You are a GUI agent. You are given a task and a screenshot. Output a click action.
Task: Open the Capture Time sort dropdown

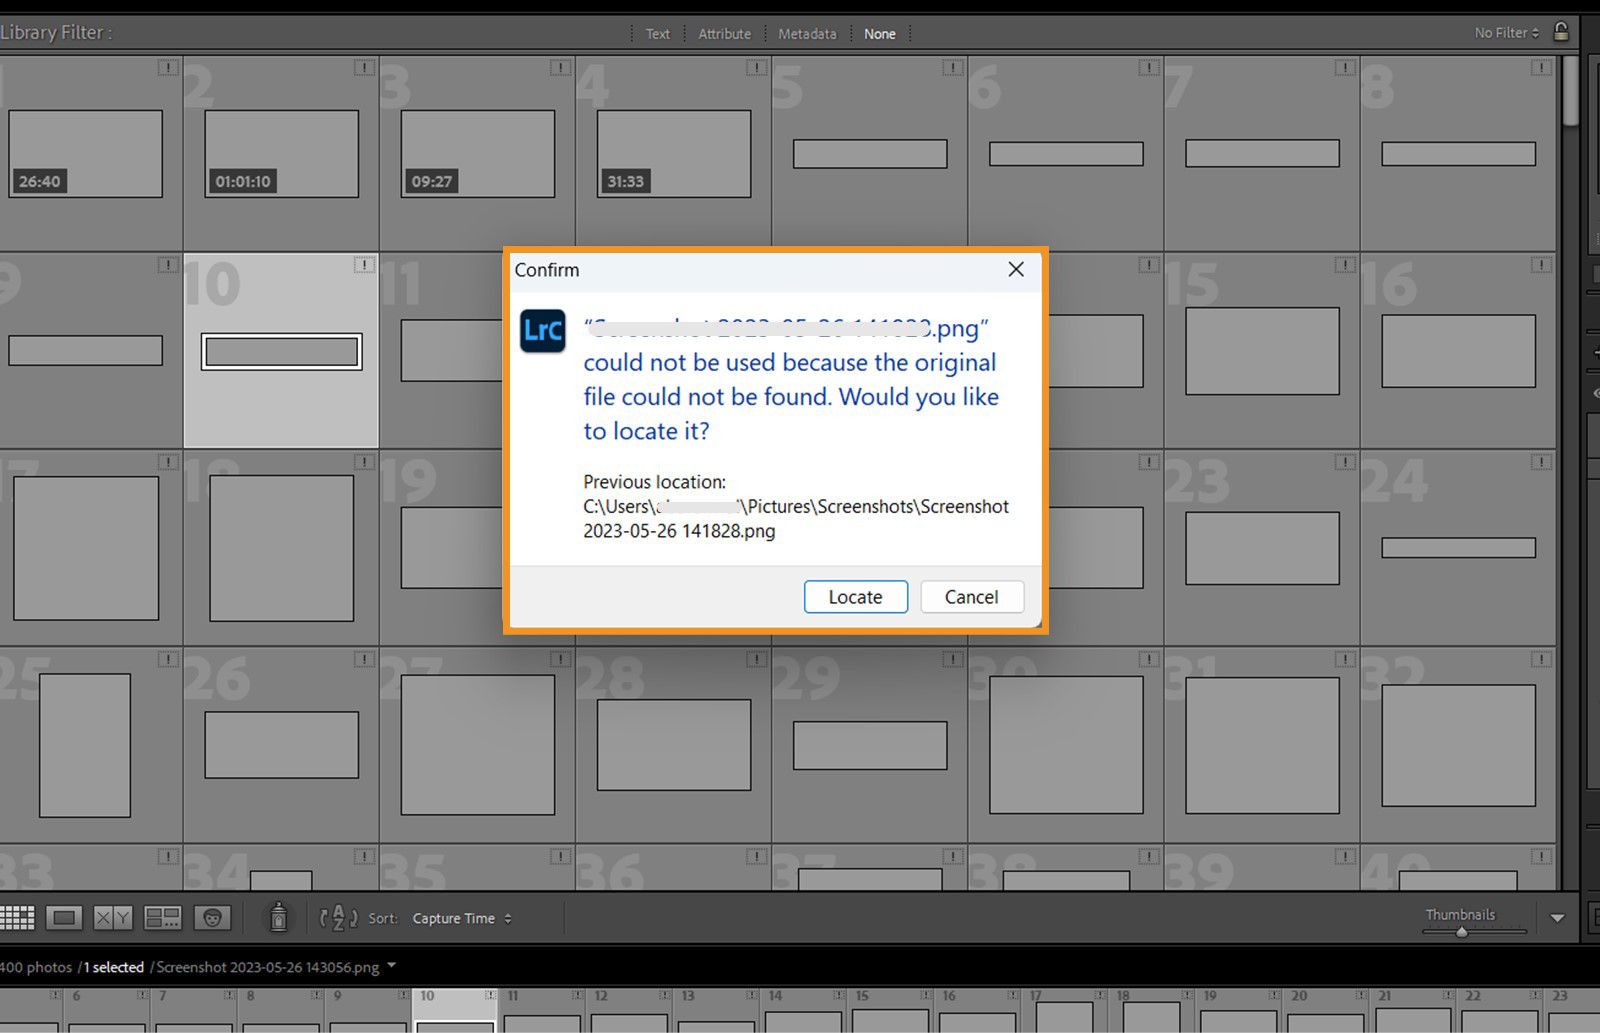(x=462, y=918)
